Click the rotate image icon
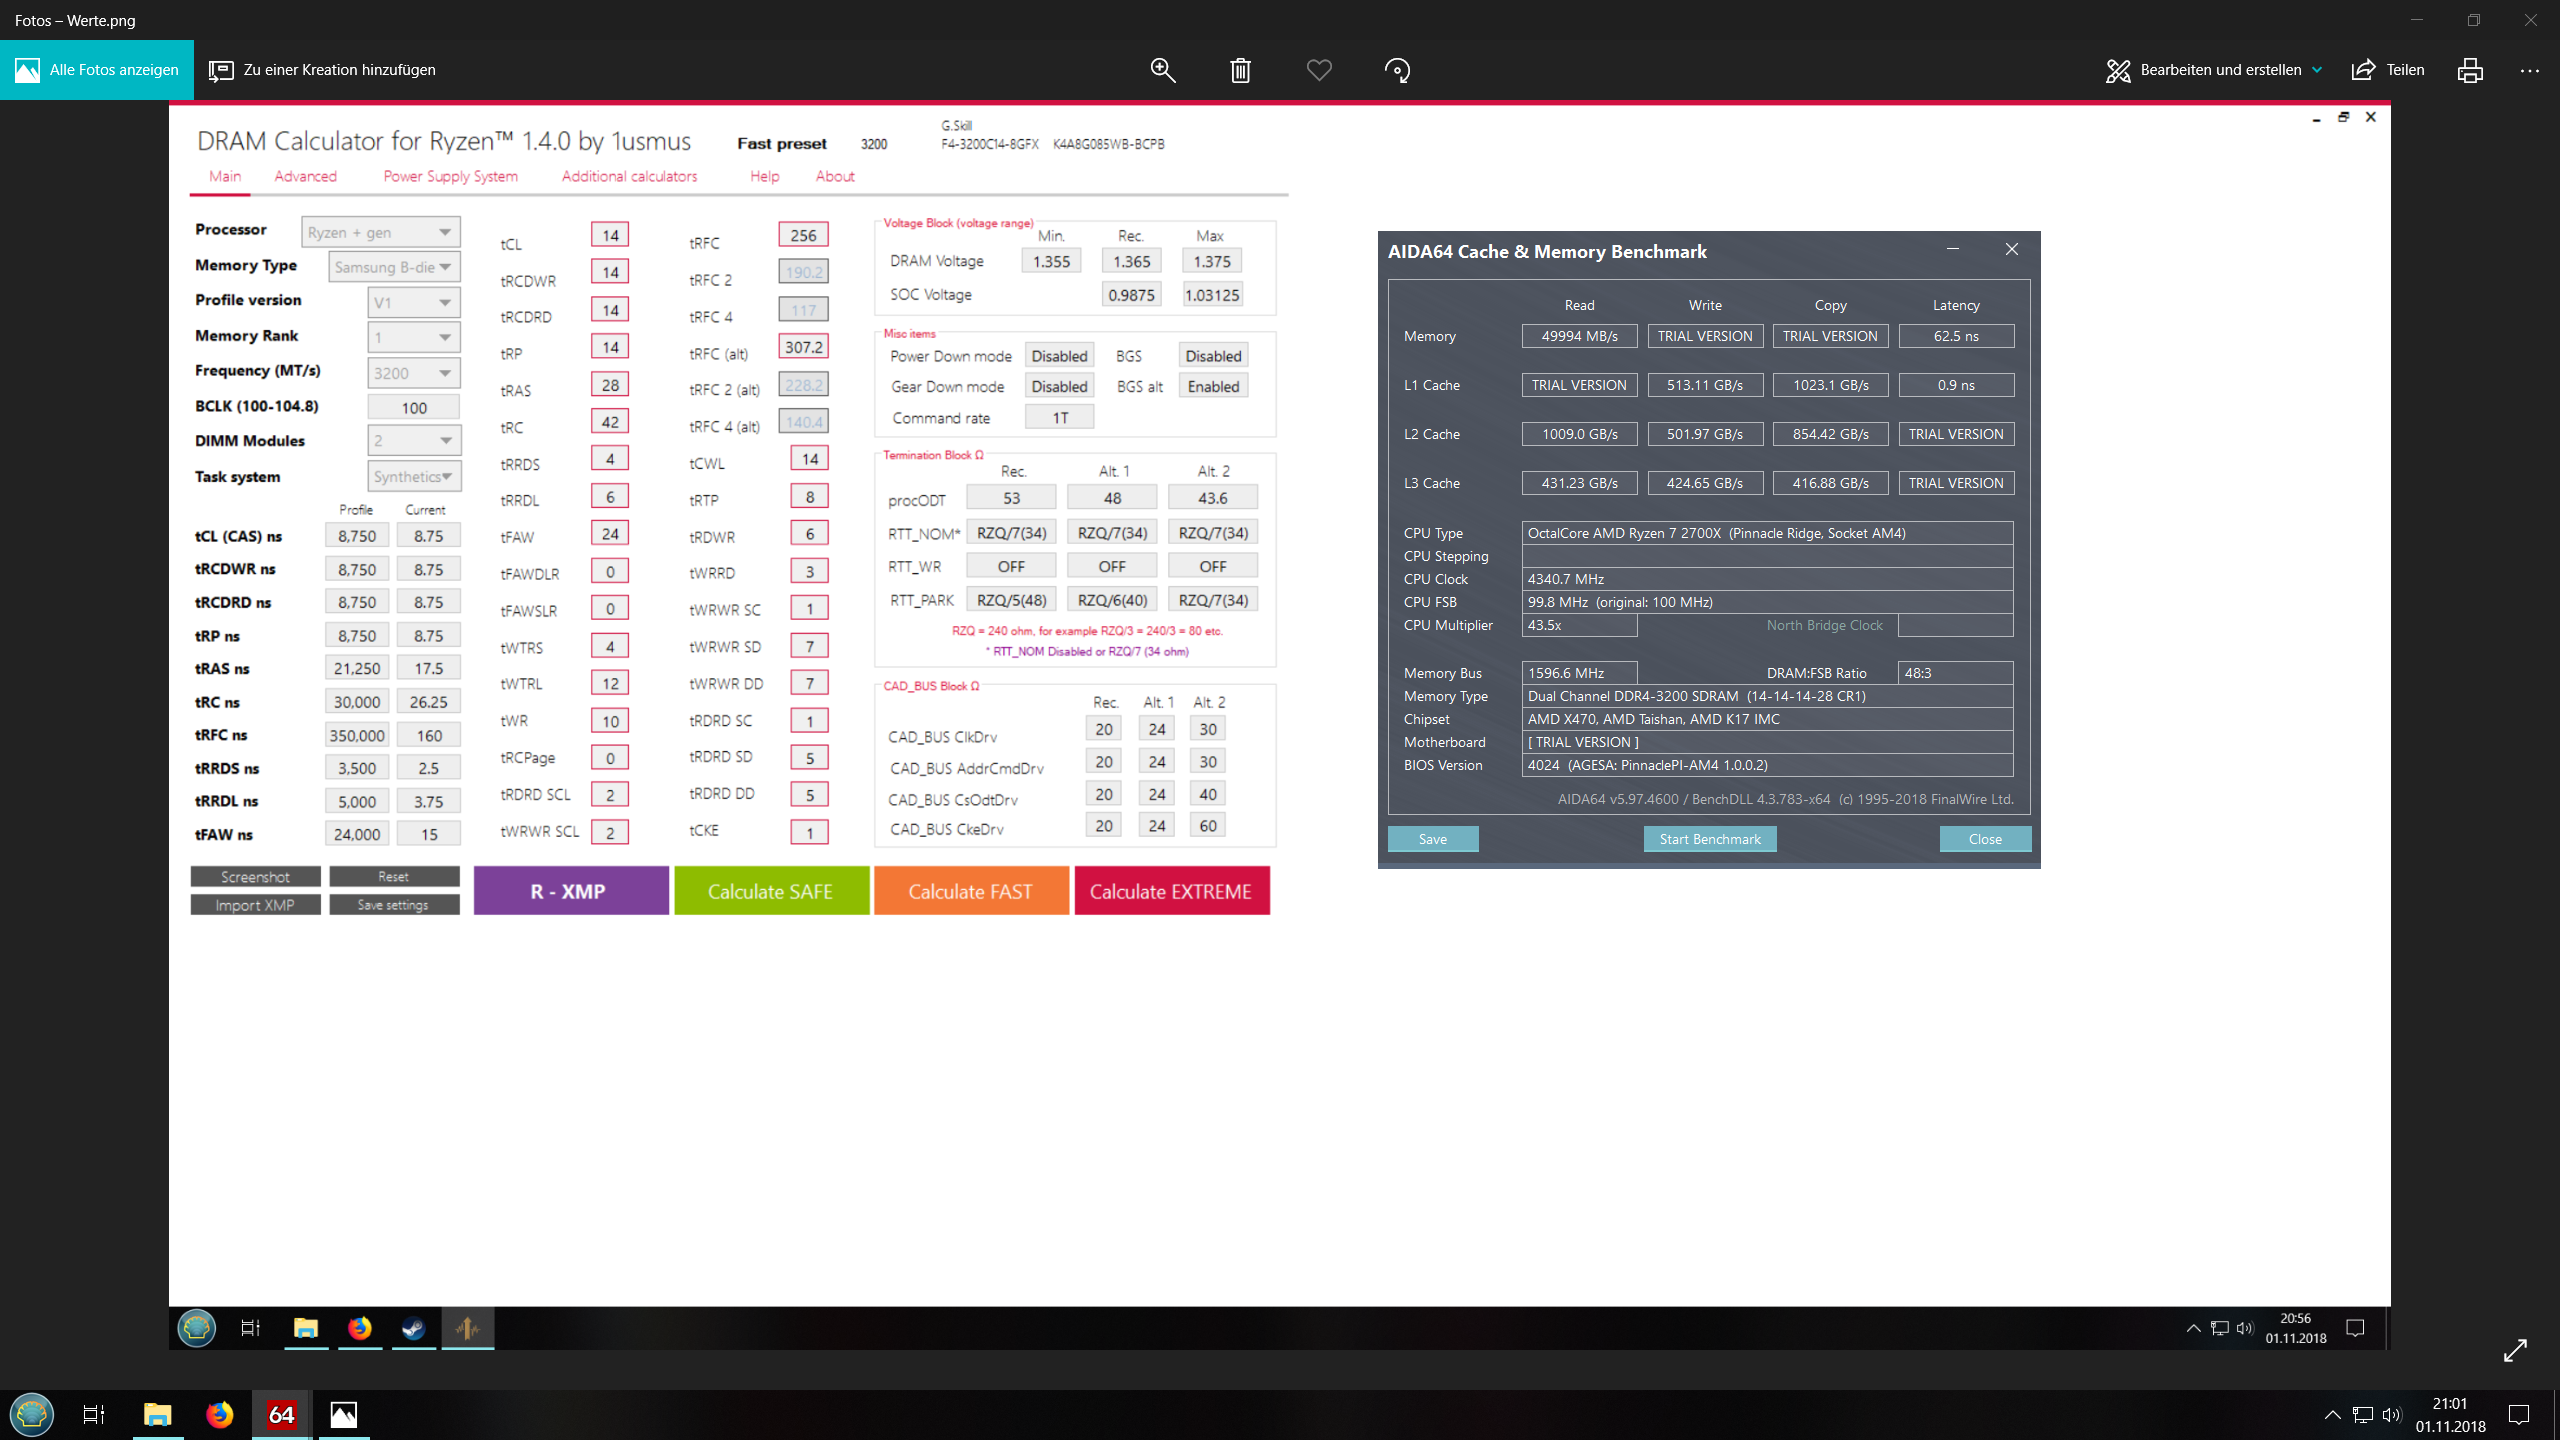2560x1440 pixels. [x=1397, y=70]
